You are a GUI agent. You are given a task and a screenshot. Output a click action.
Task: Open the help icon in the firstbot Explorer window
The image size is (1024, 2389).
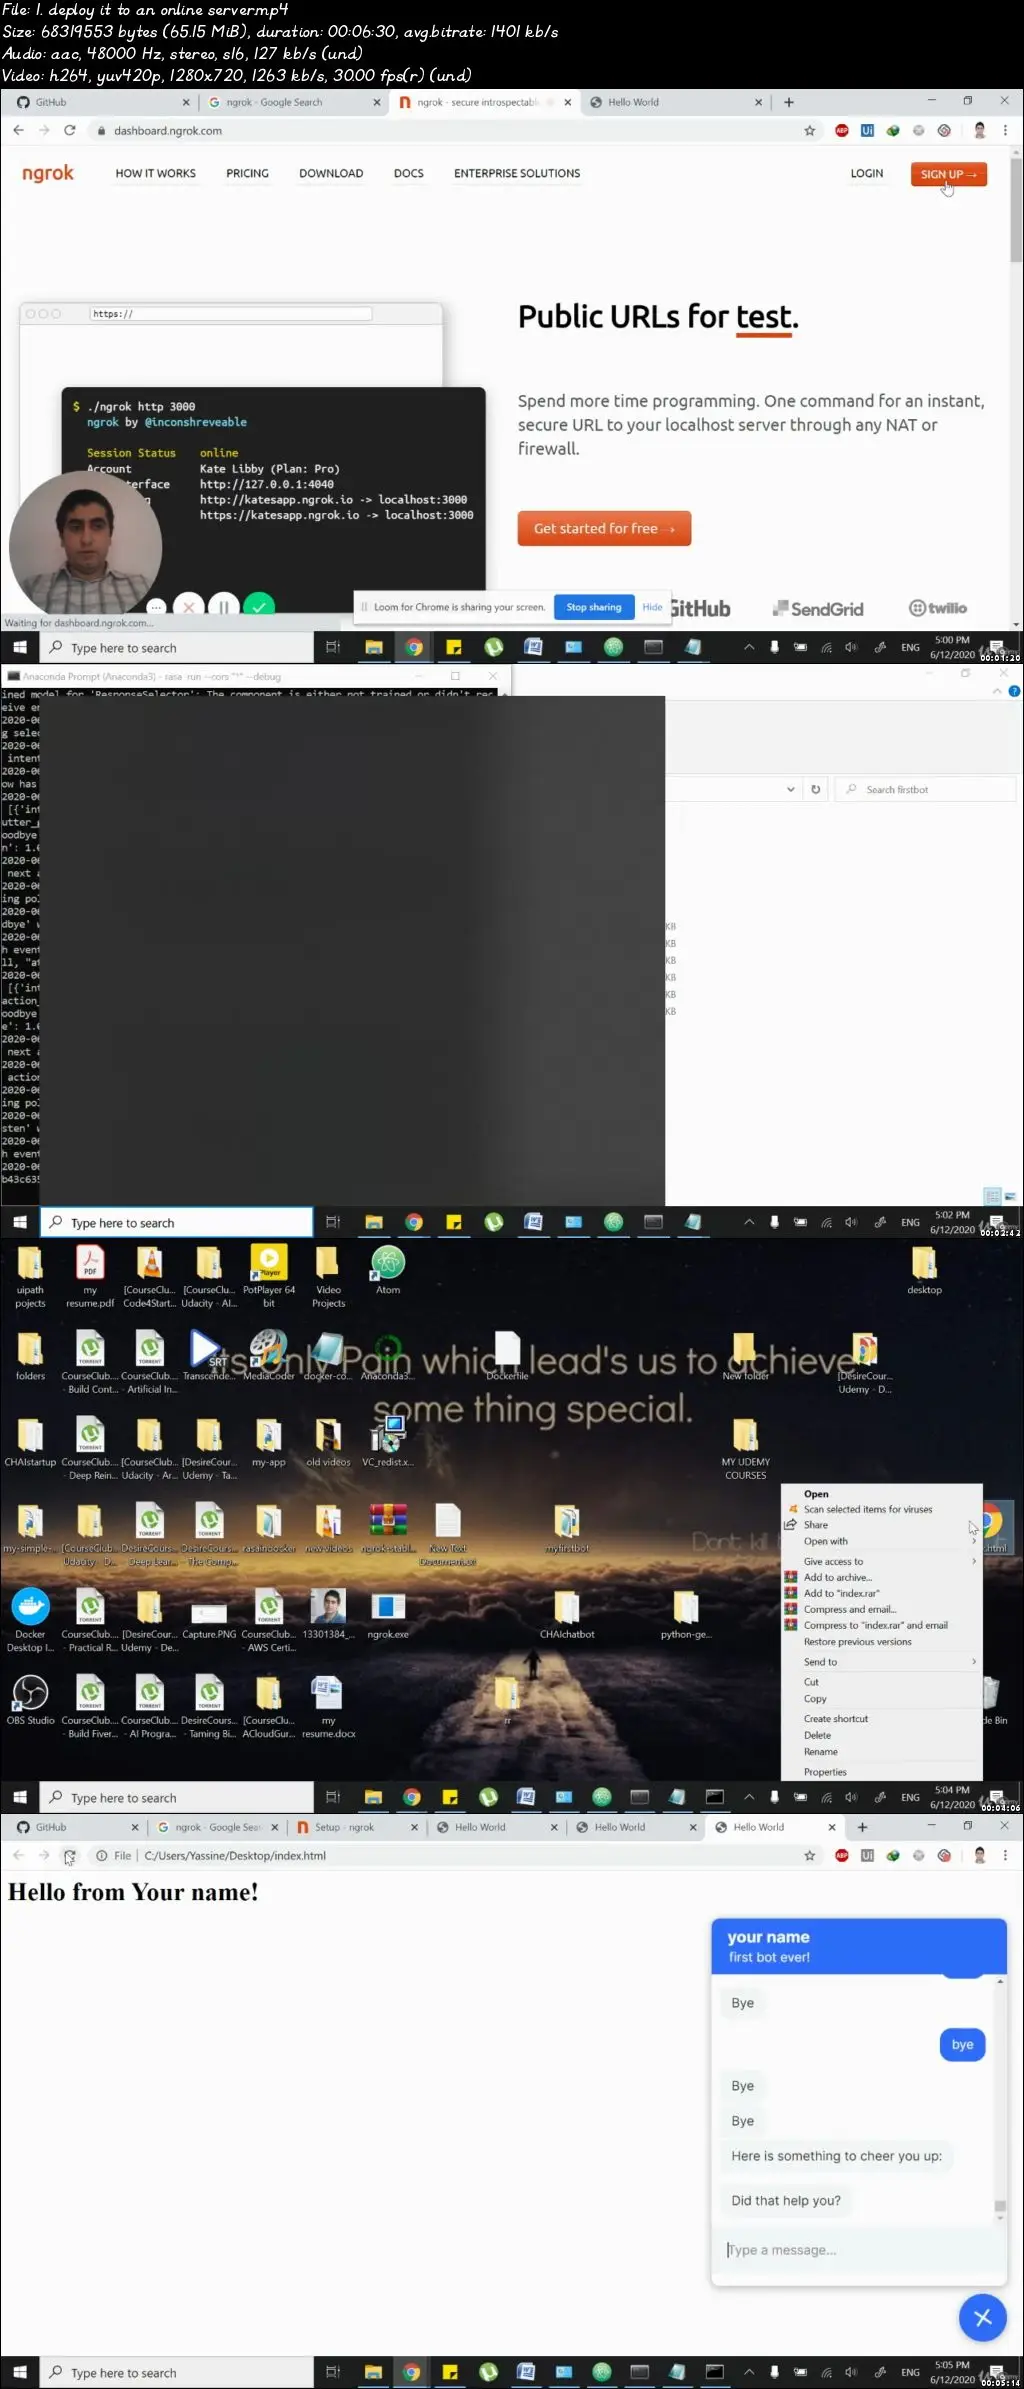(x=1014, y=691)
